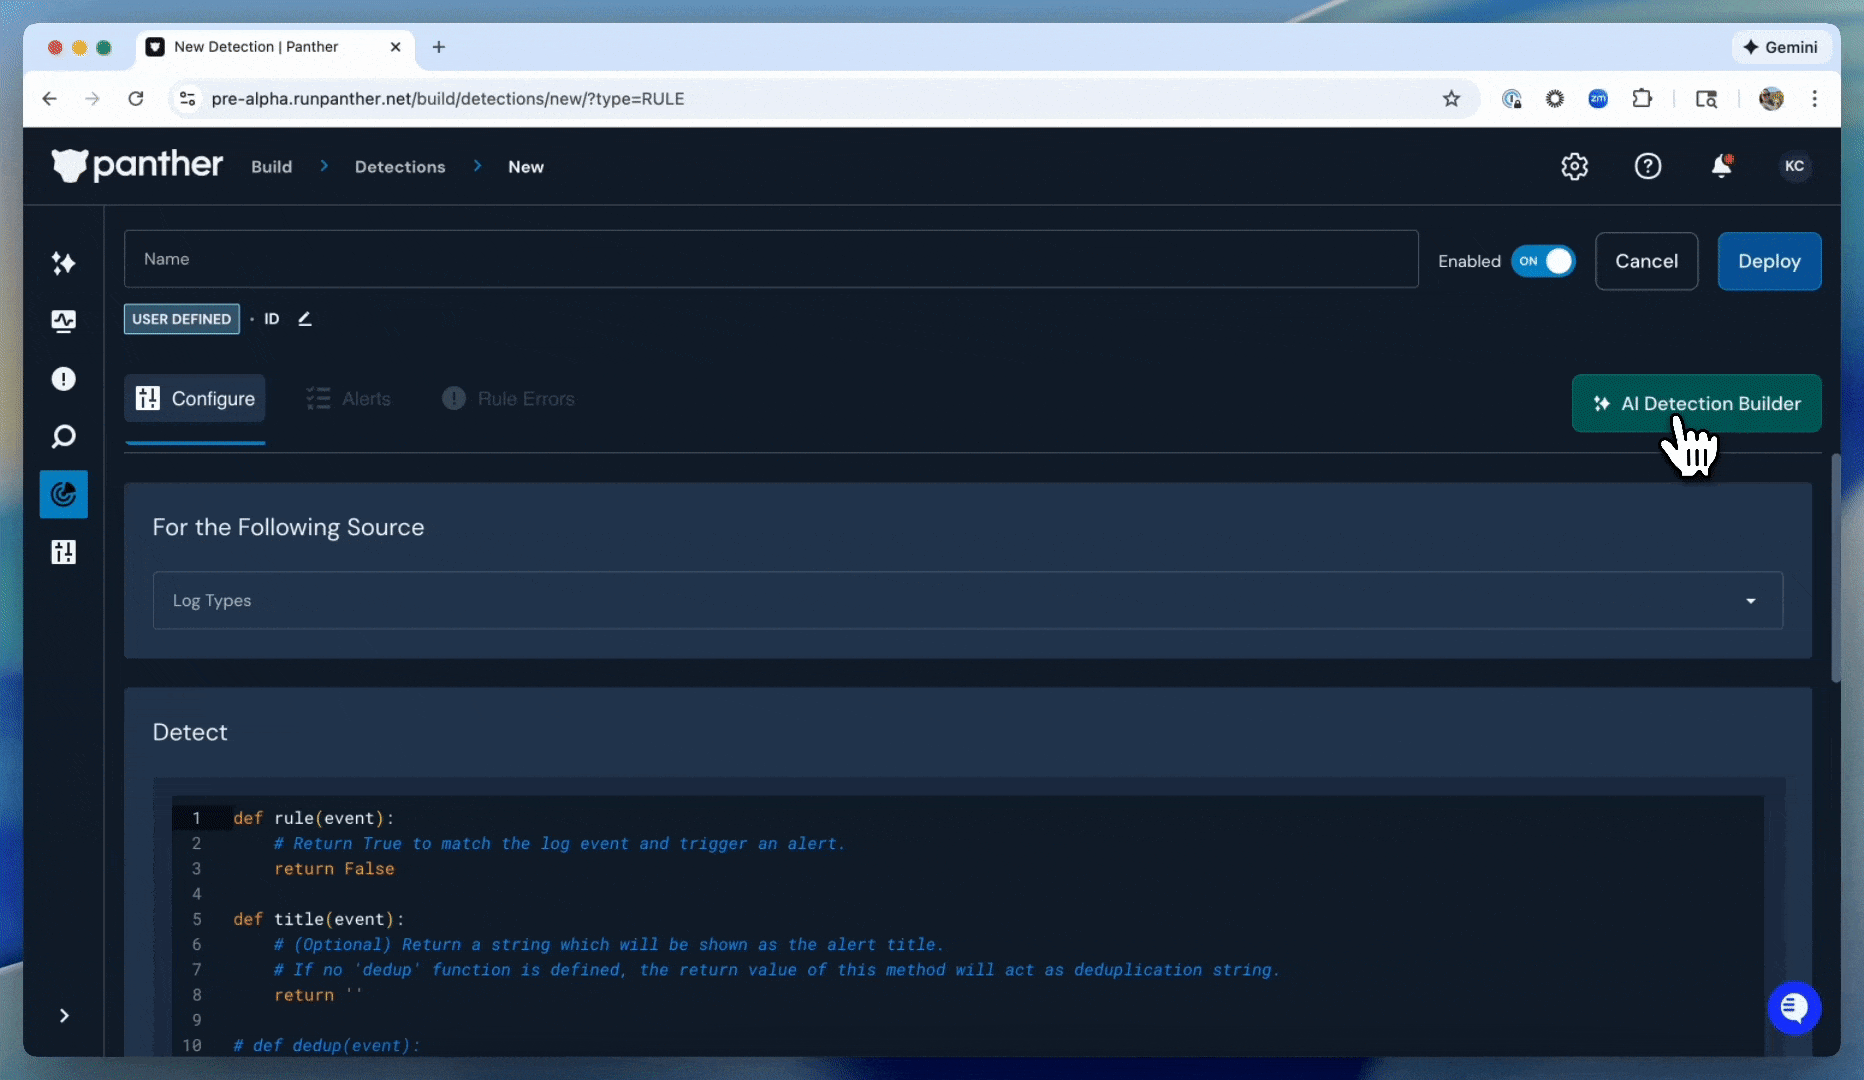Open the alerts exclamation icon in sidebar
Screen dimensions: 1864x1080
(x=63, y=379)
